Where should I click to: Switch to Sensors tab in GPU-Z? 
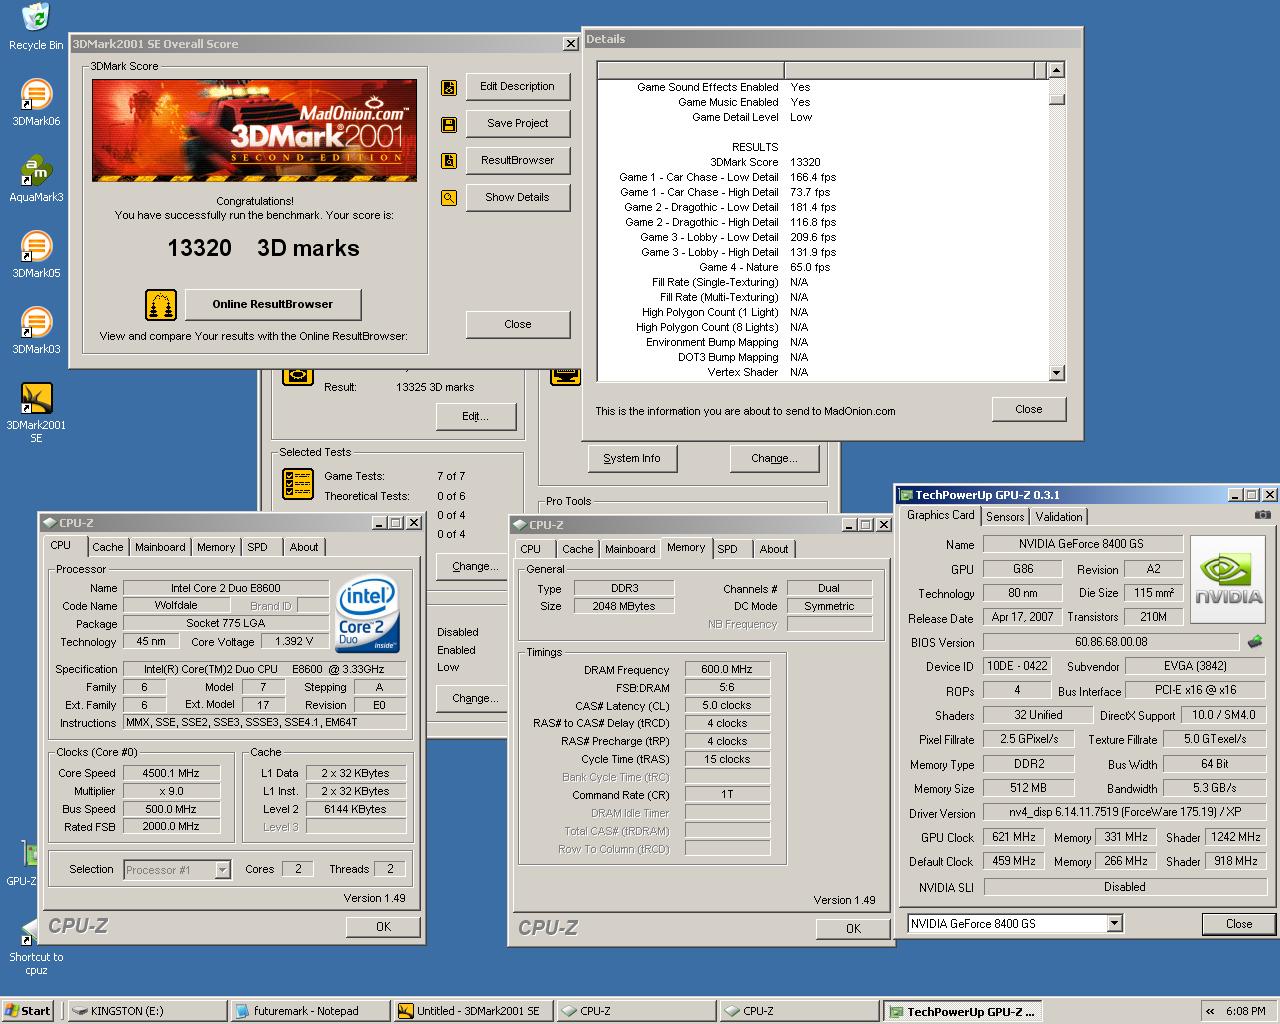(1005, 517)
